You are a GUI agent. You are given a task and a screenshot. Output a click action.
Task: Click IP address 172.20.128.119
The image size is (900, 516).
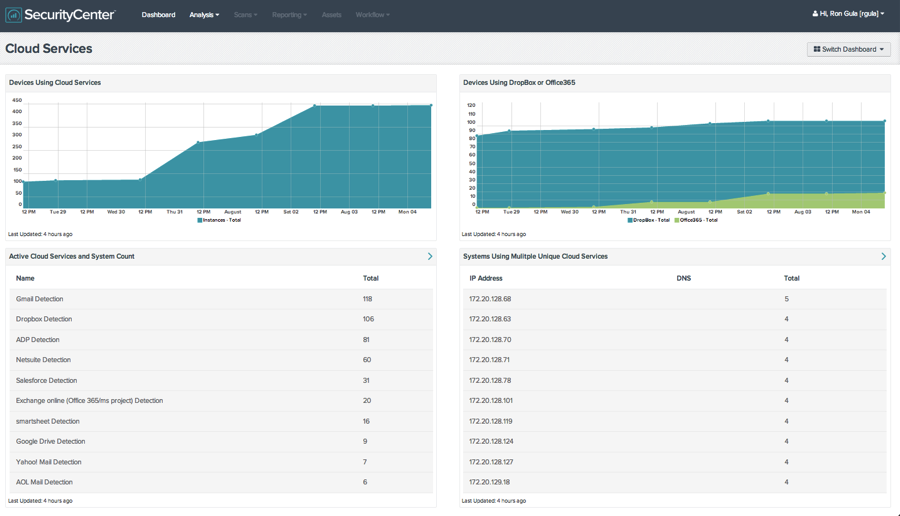coord(491,421)
